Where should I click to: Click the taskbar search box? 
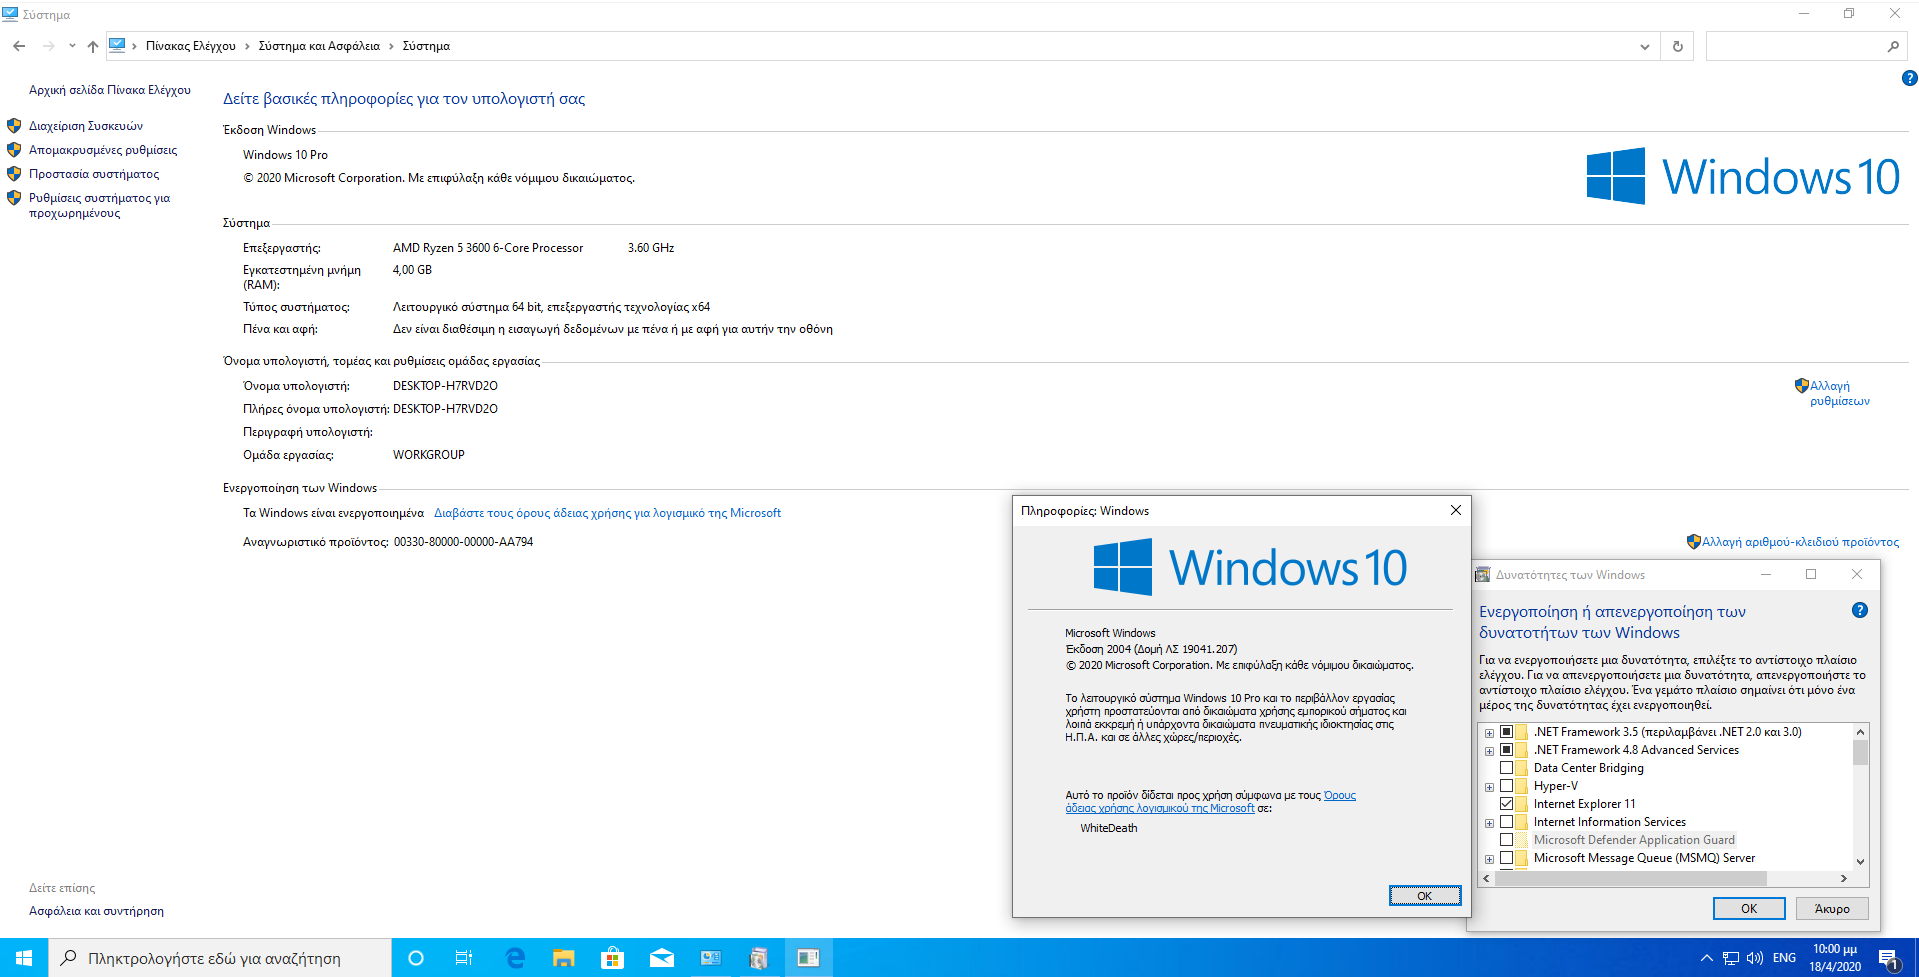pos(220,958)
